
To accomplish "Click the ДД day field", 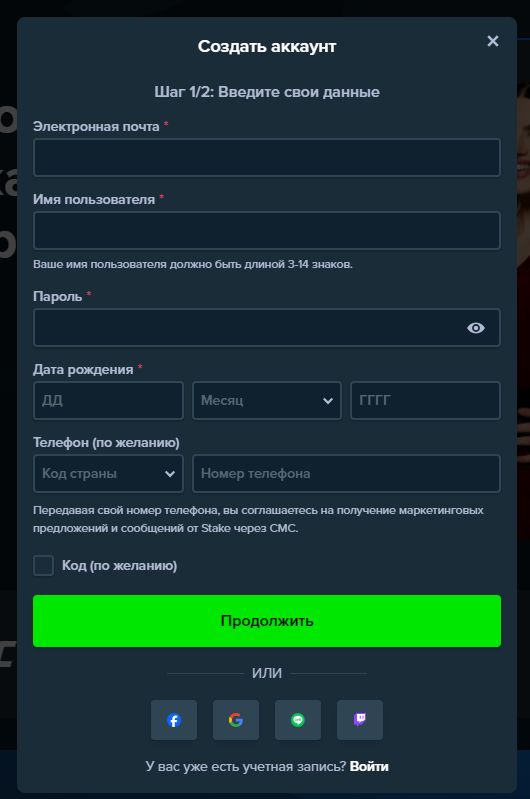I will tap(108, 401).
